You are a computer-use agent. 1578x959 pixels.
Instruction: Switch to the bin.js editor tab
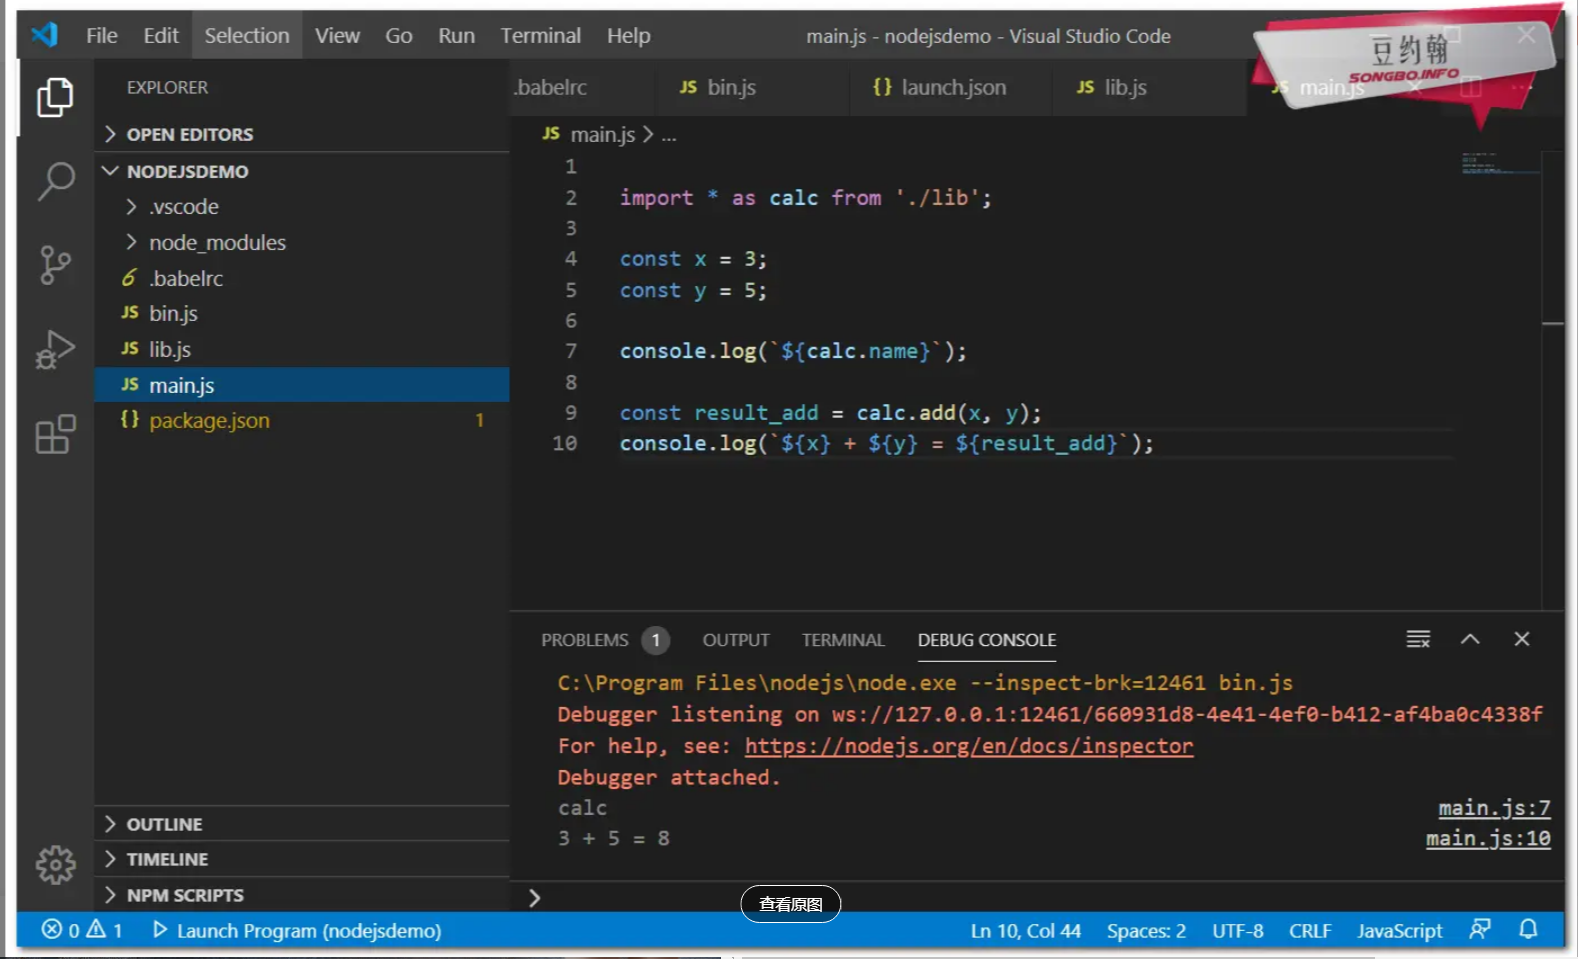[752, 88]
